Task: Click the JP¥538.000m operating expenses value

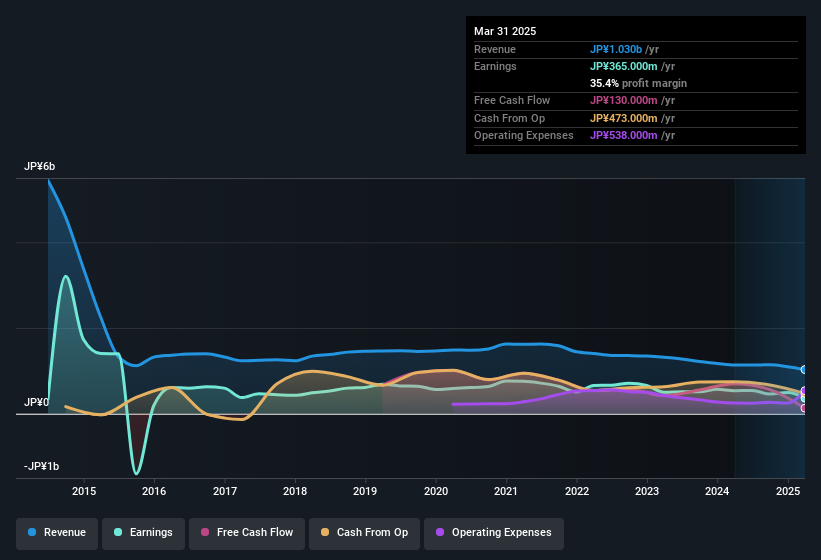Action: (x=624, y=136)
